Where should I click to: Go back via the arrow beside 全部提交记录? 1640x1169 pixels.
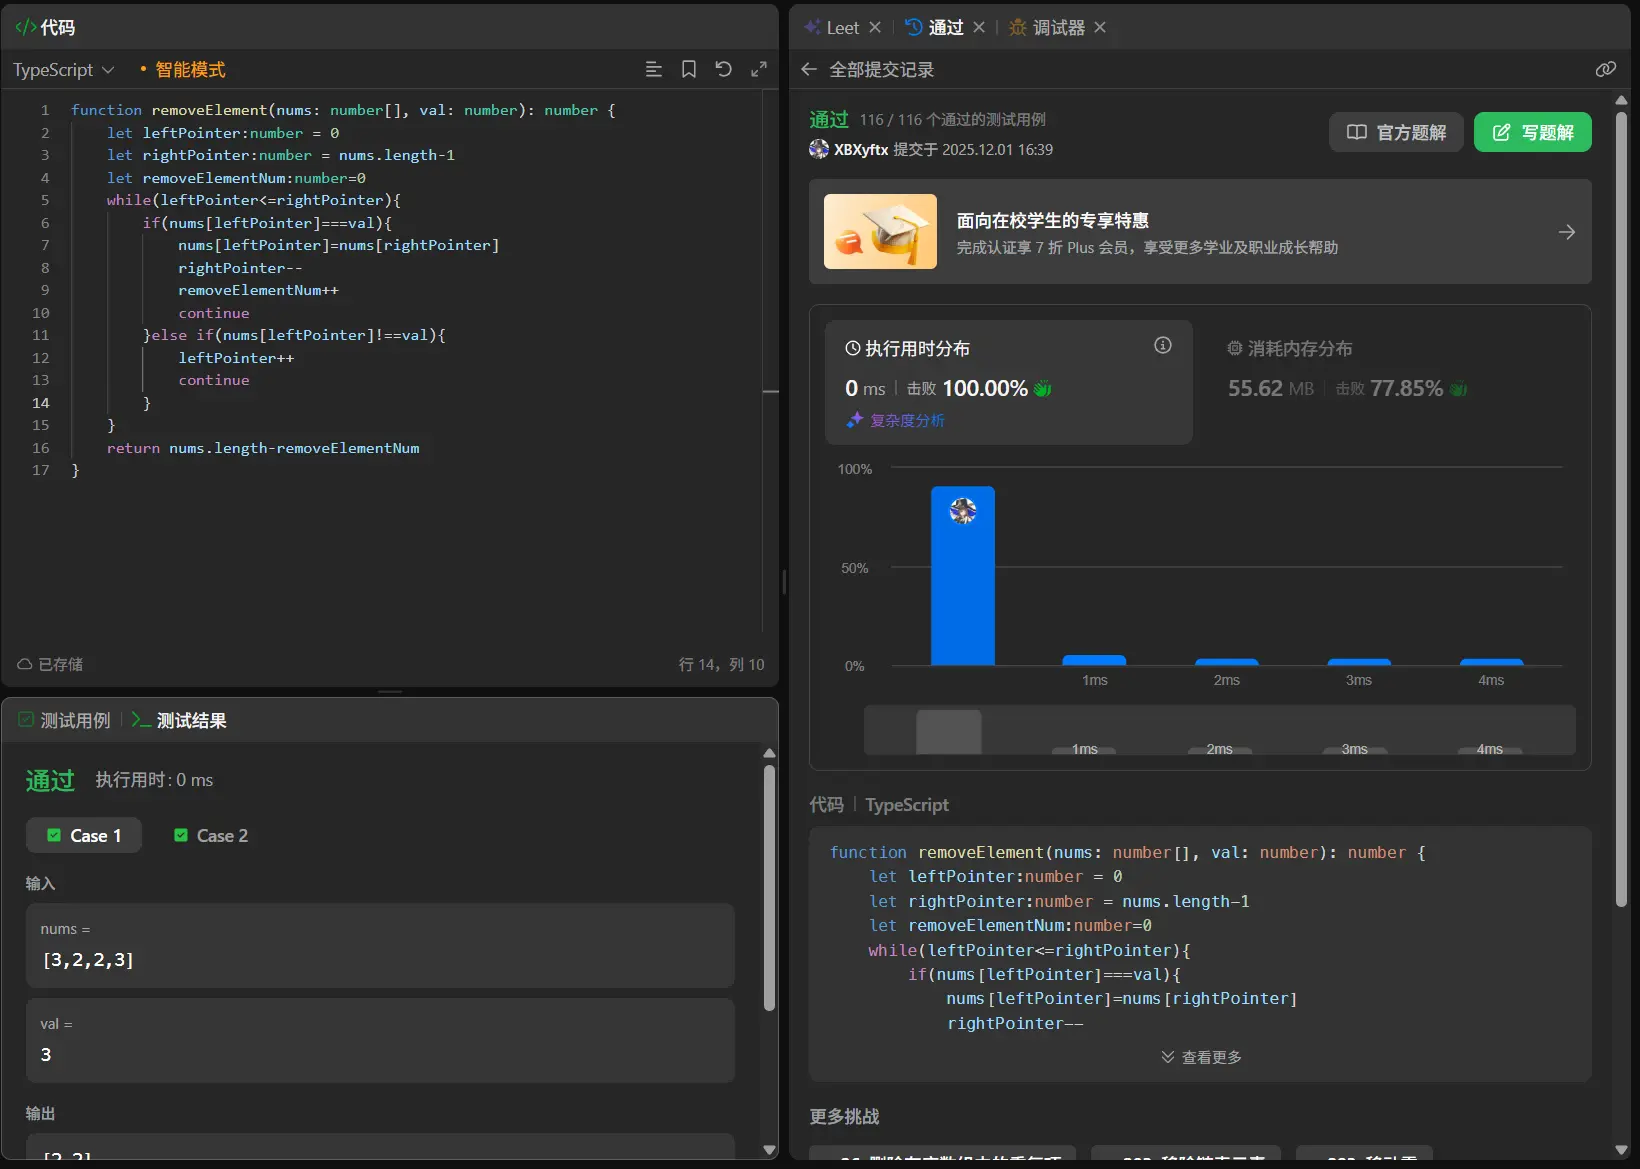pyautogui.click(x=809, y=69)
